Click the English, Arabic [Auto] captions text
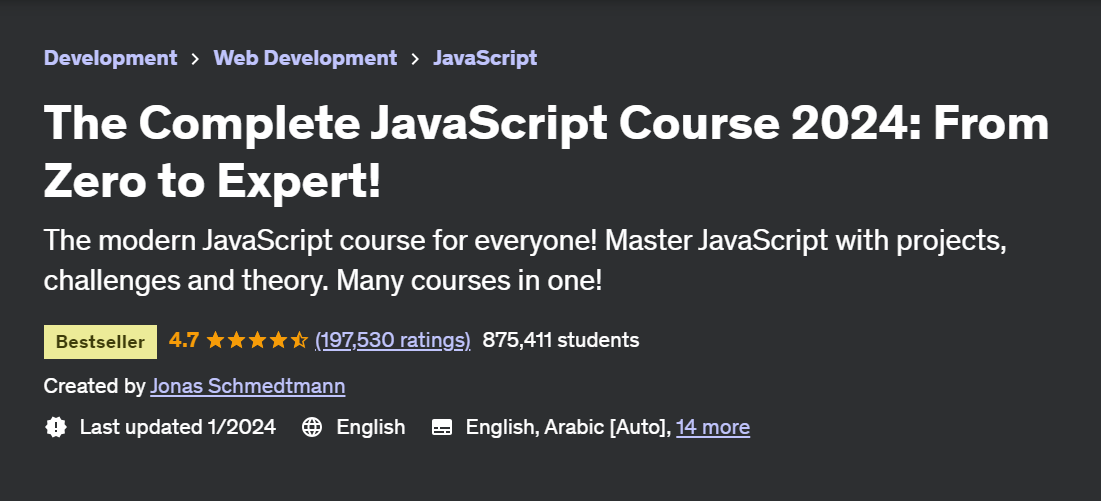 click(568, 427)
